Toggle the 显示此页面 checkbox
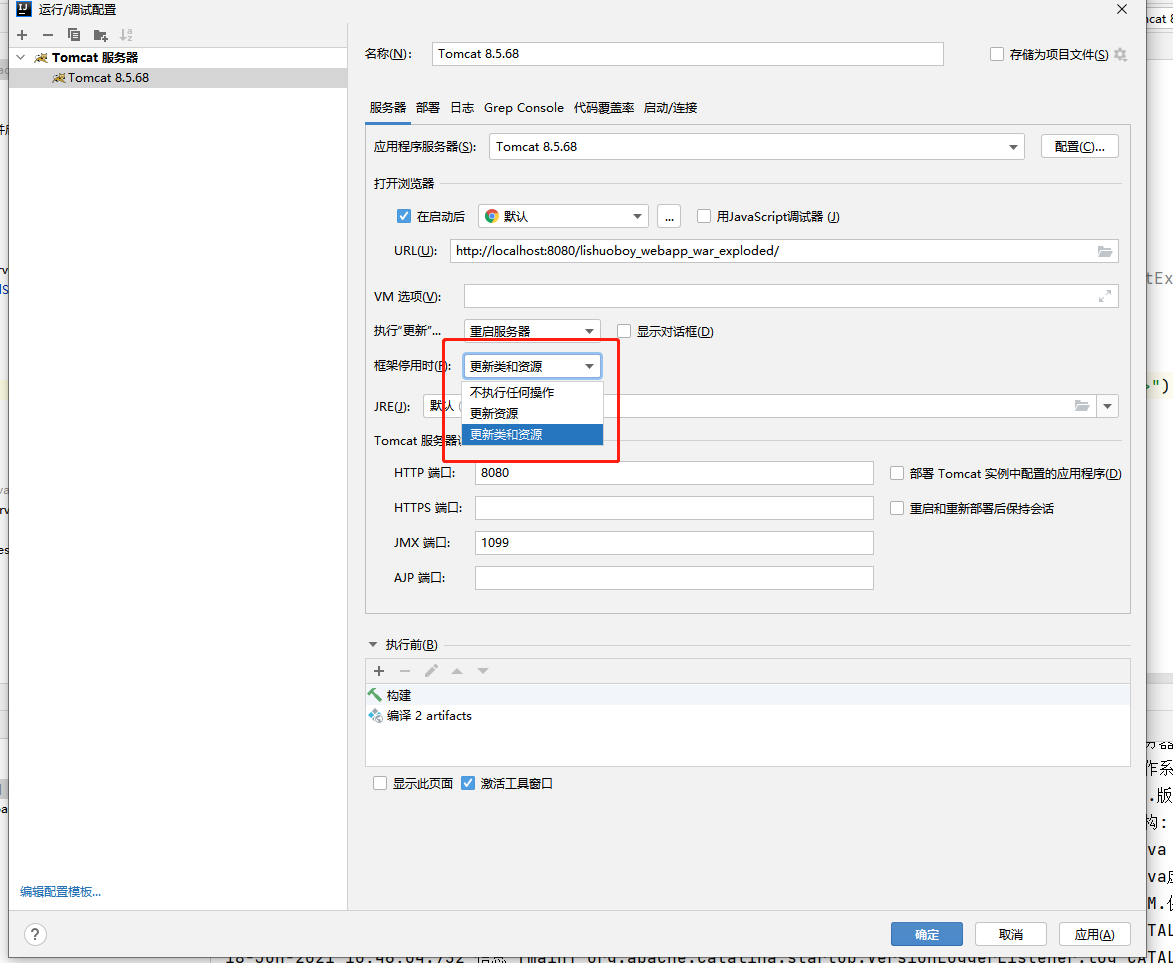This screenshot has width=1173, height=963. click(x=380, y=783)
